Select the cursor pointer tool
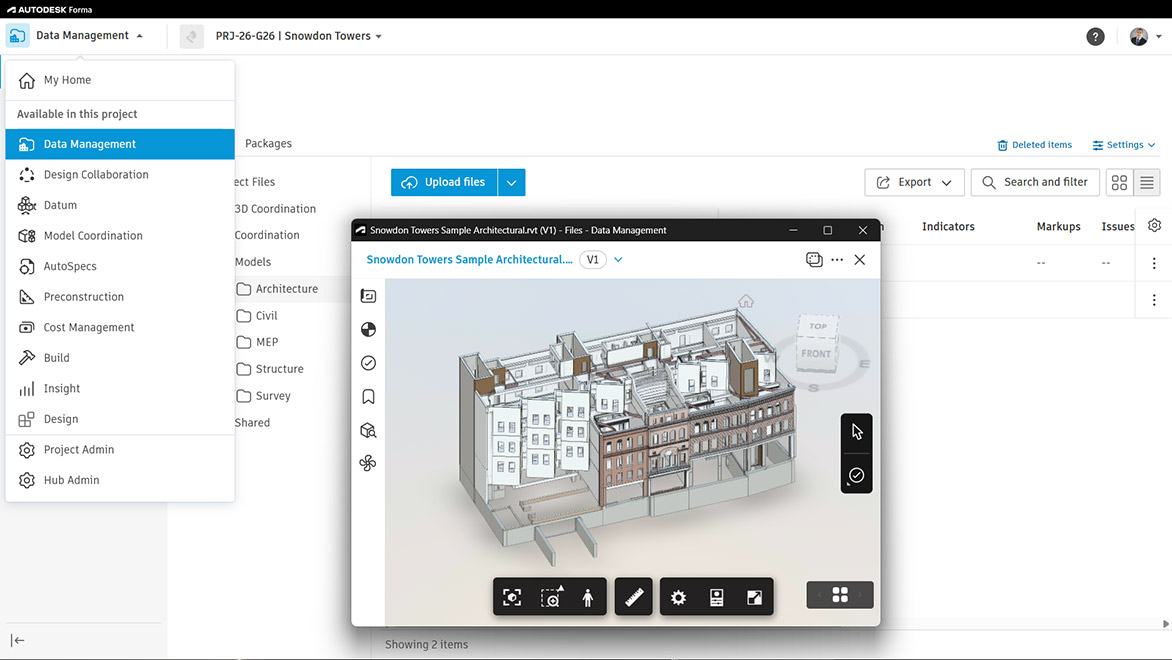 (857, 432)
